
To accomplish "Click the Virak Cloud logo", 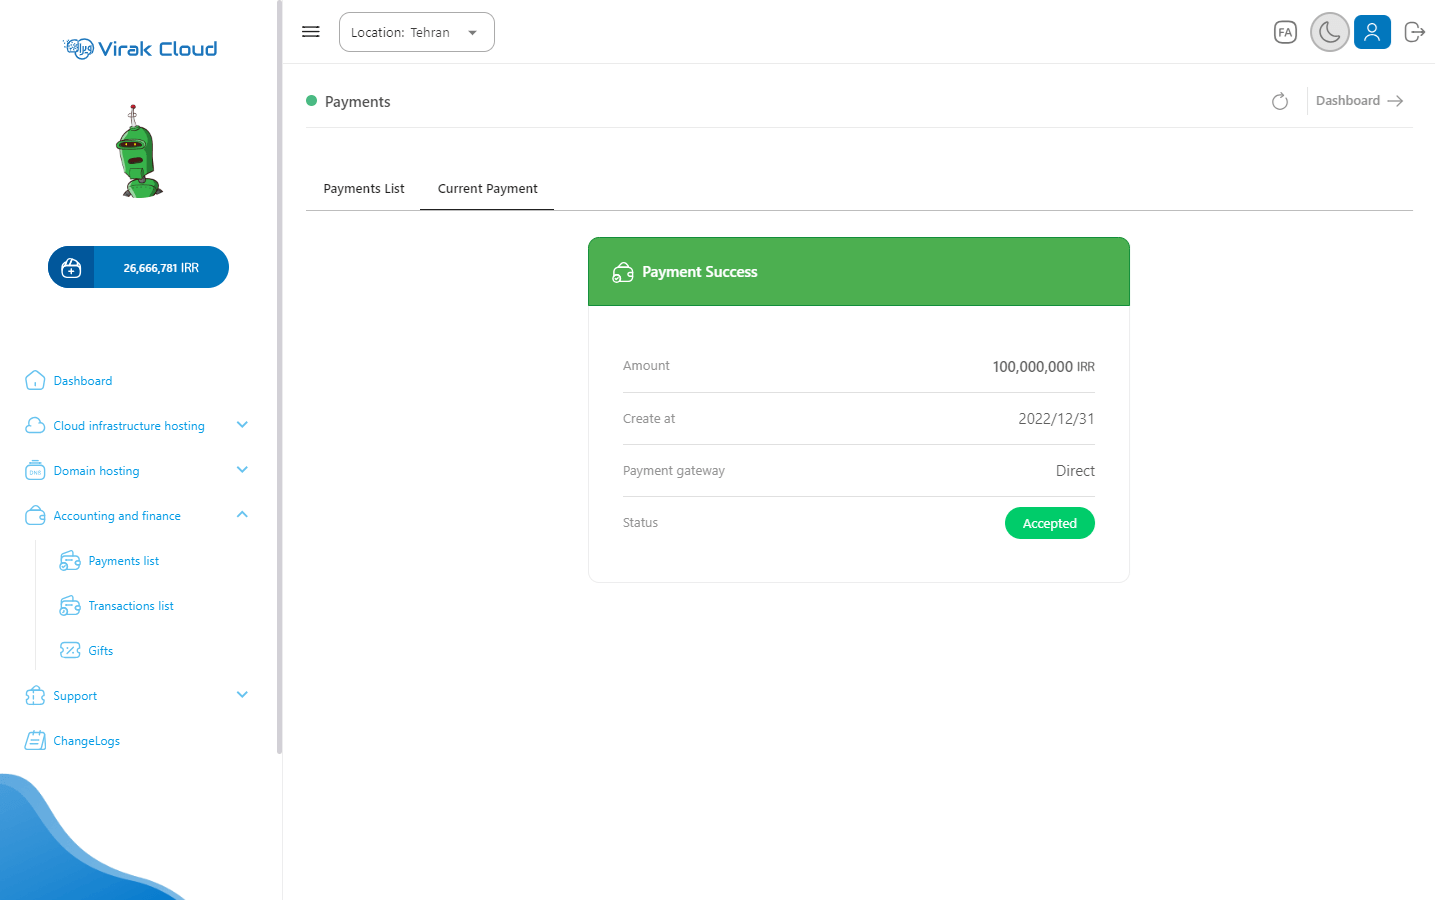I will click(x=140, y=49).
